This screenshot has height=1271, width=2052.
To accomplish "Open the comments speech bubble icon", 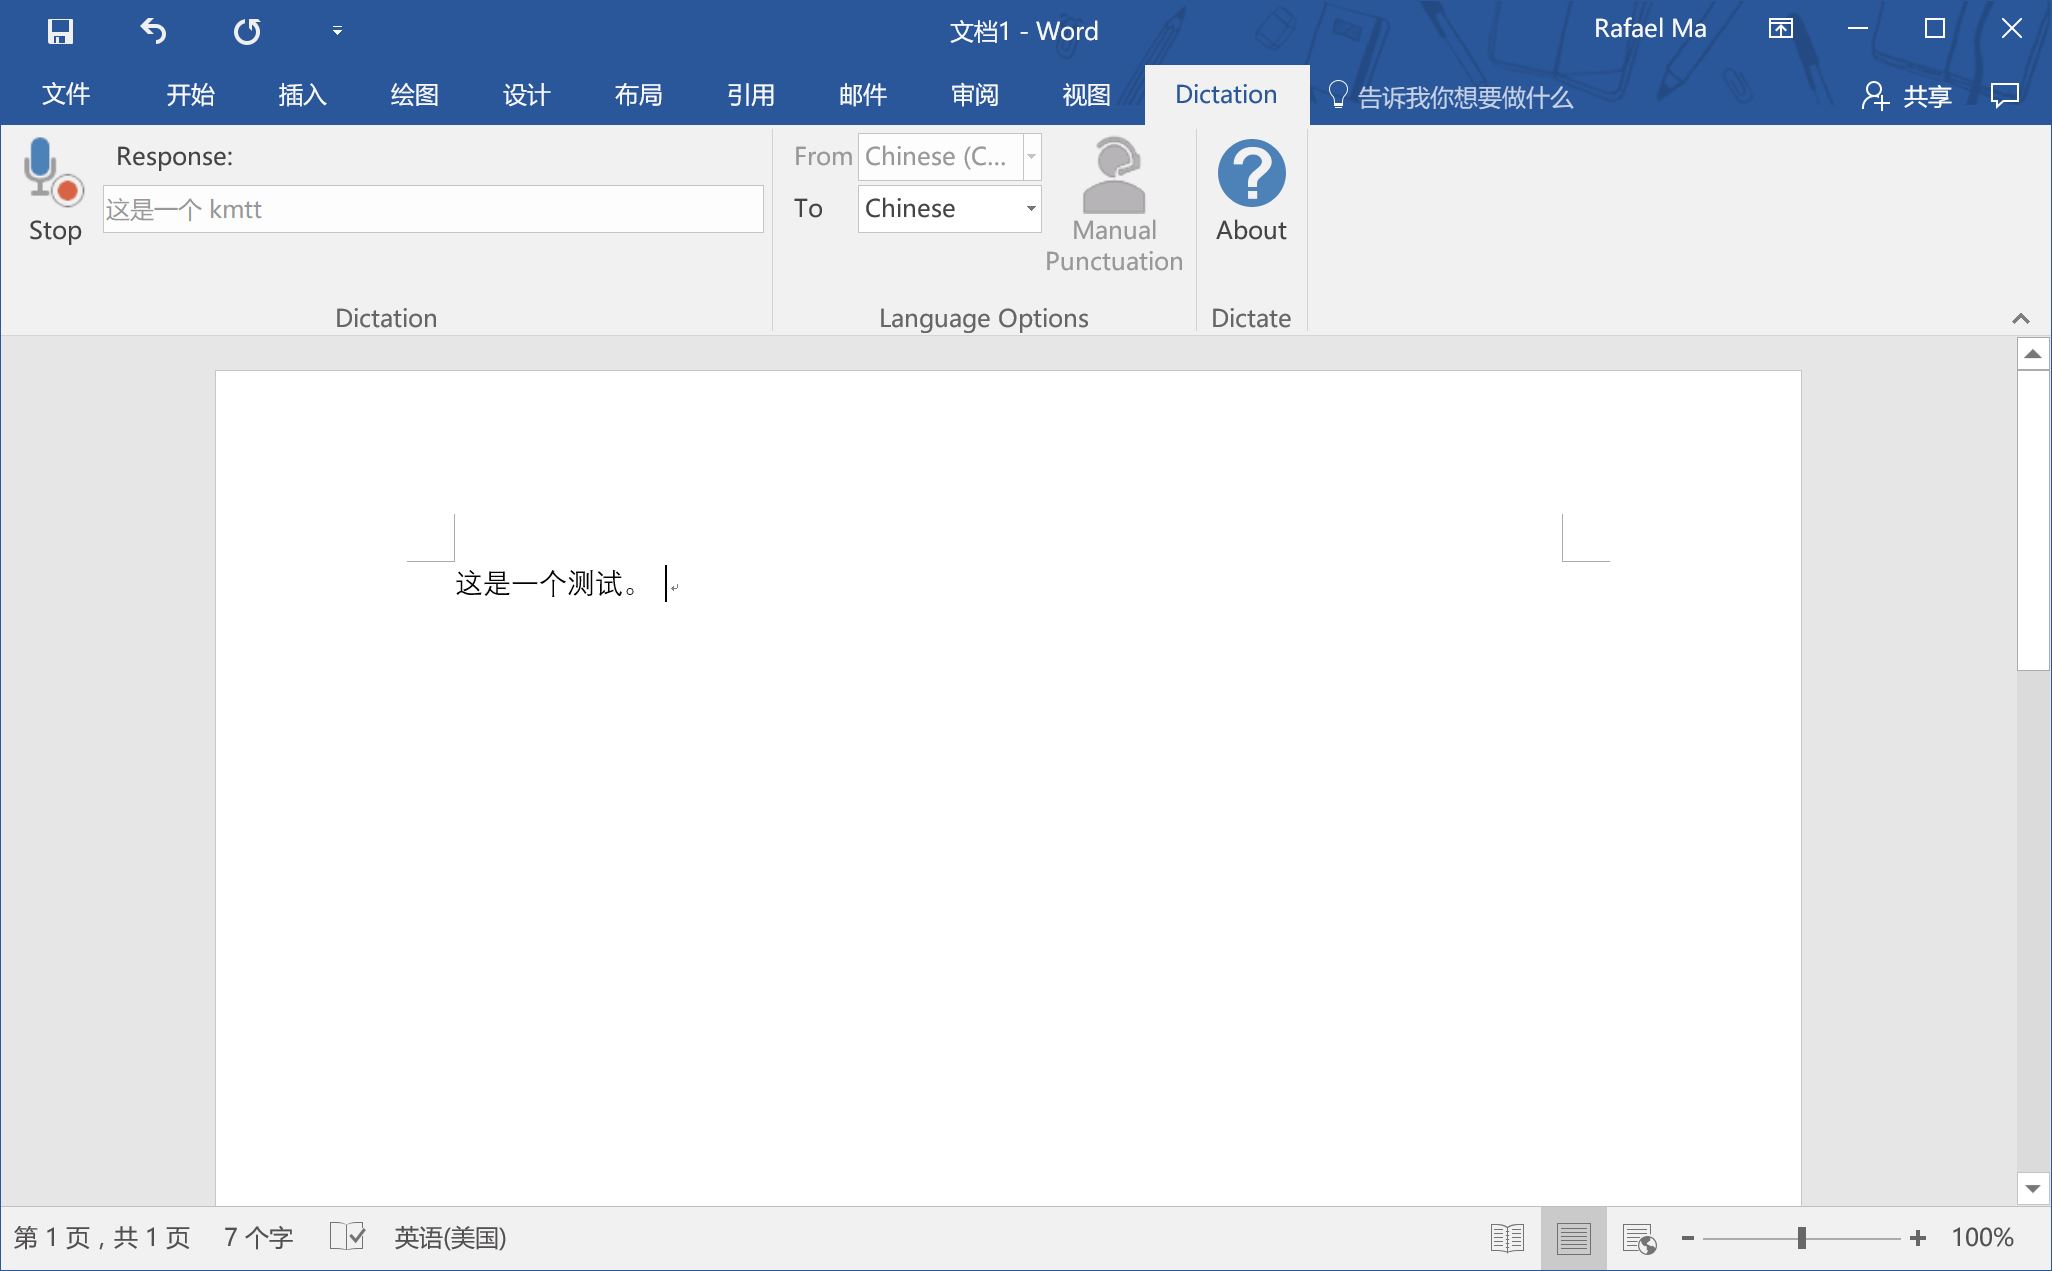I will [x=2004, y=95].
